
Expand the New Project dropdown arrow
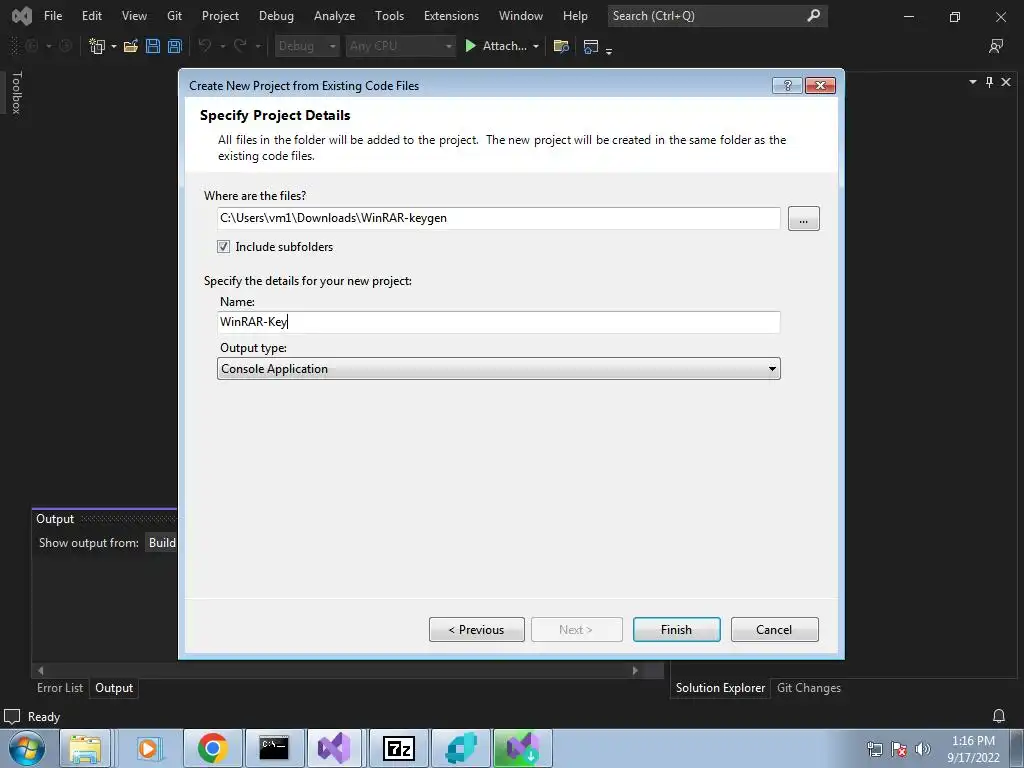114,46
